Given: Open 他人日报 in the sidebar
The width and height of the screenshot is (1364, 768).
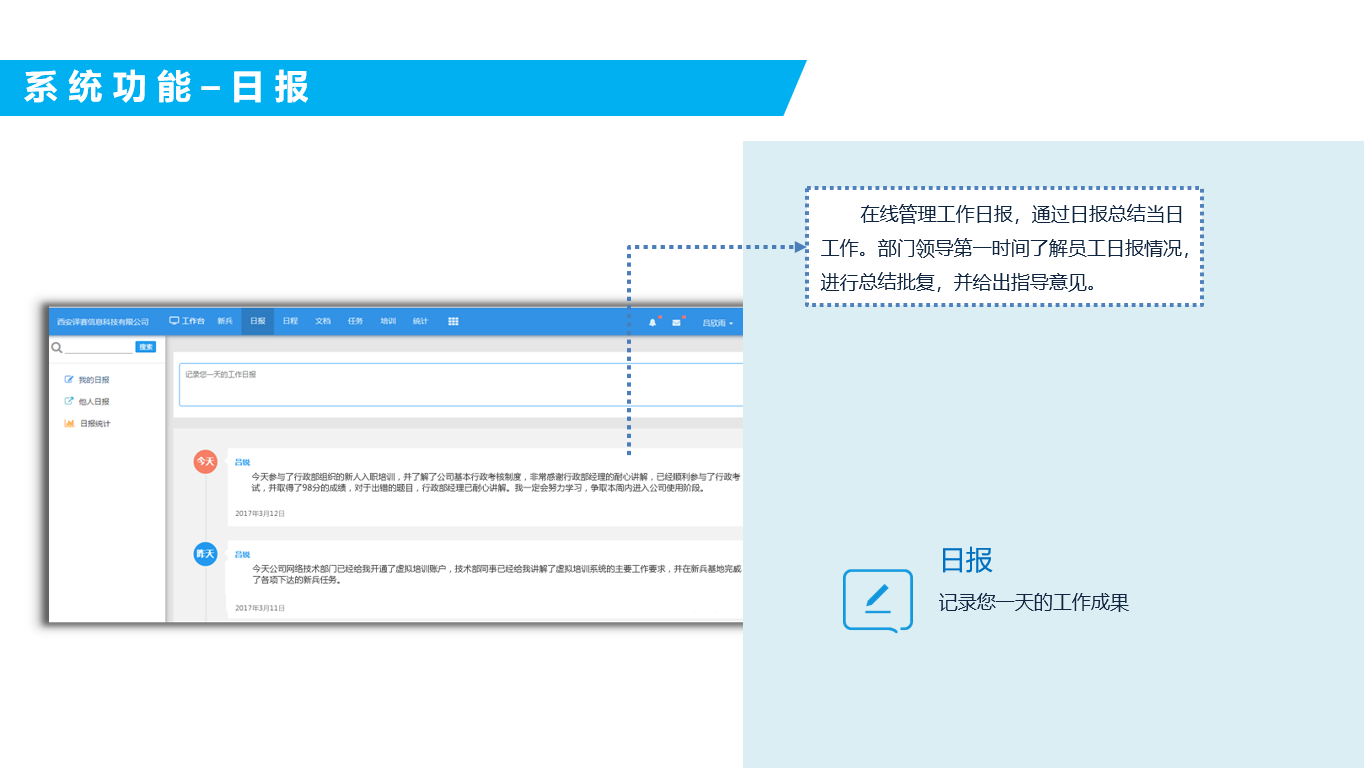Looking at the screenshot, I should (x=94, y=402).
